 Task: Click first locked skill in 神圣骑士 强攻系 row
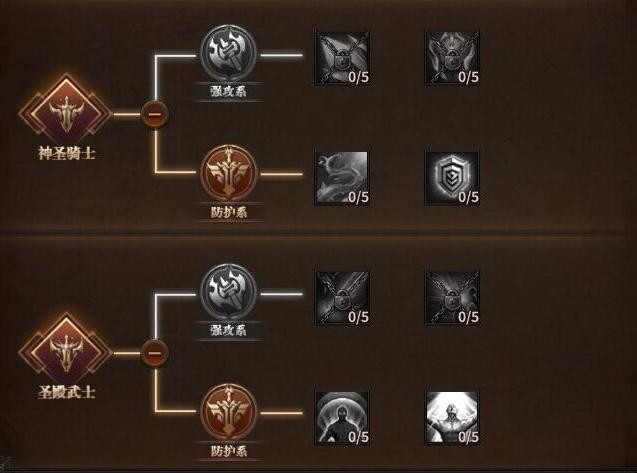(342, 58)
